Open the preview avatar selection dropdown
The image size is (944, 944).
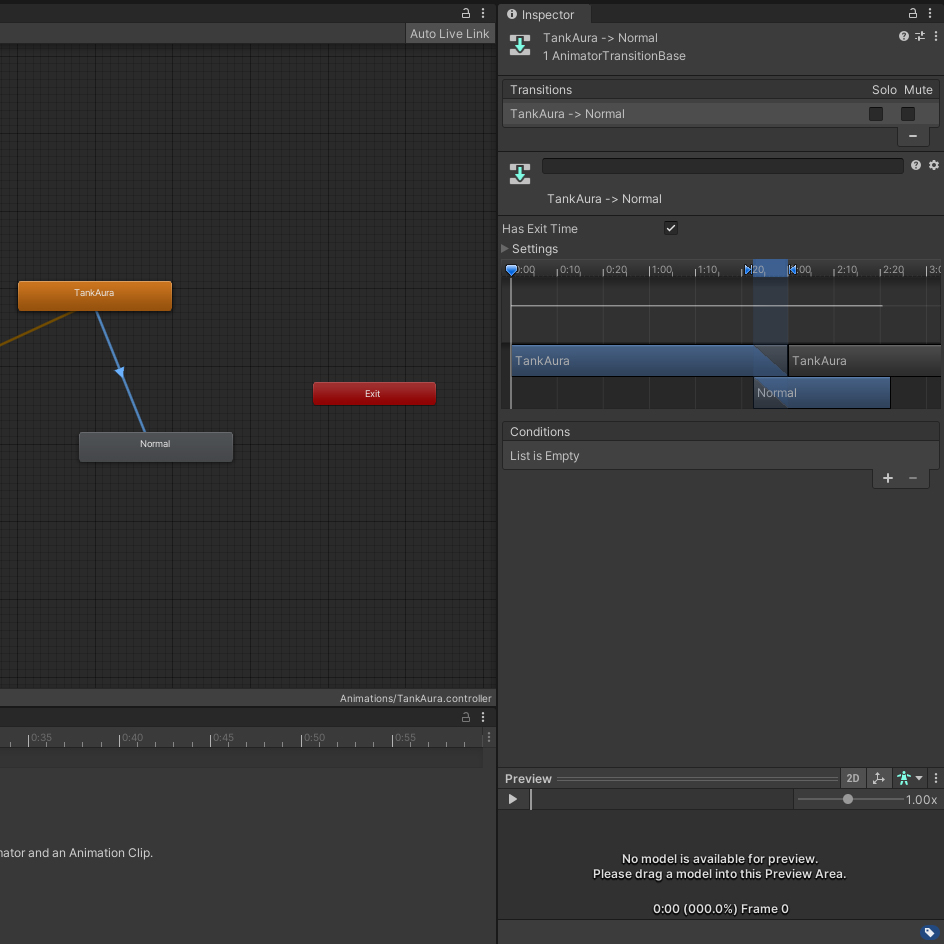910,778
